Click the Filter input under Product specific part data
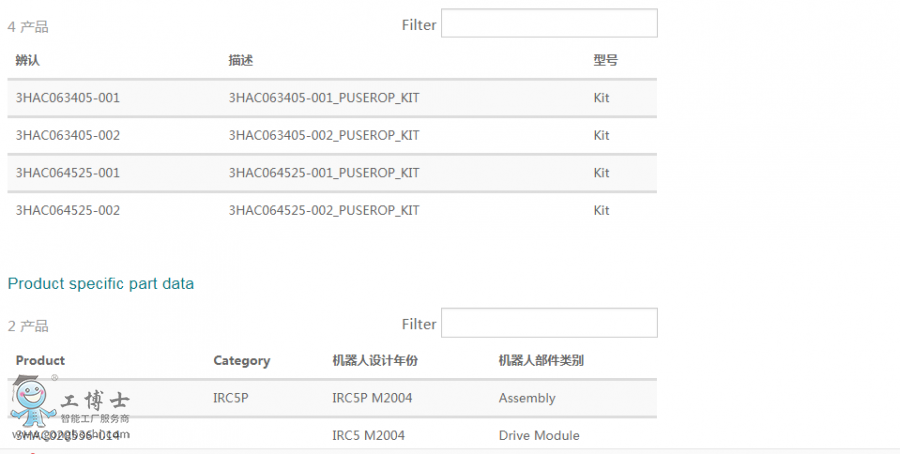This screenshot has width=900, height=454. point(549,323)
